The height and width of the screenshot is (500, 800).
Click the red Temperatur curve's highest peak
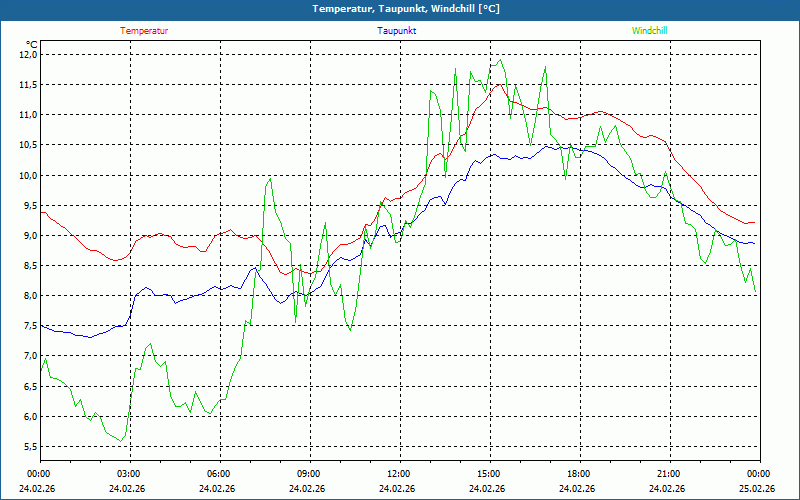[499, 84]
